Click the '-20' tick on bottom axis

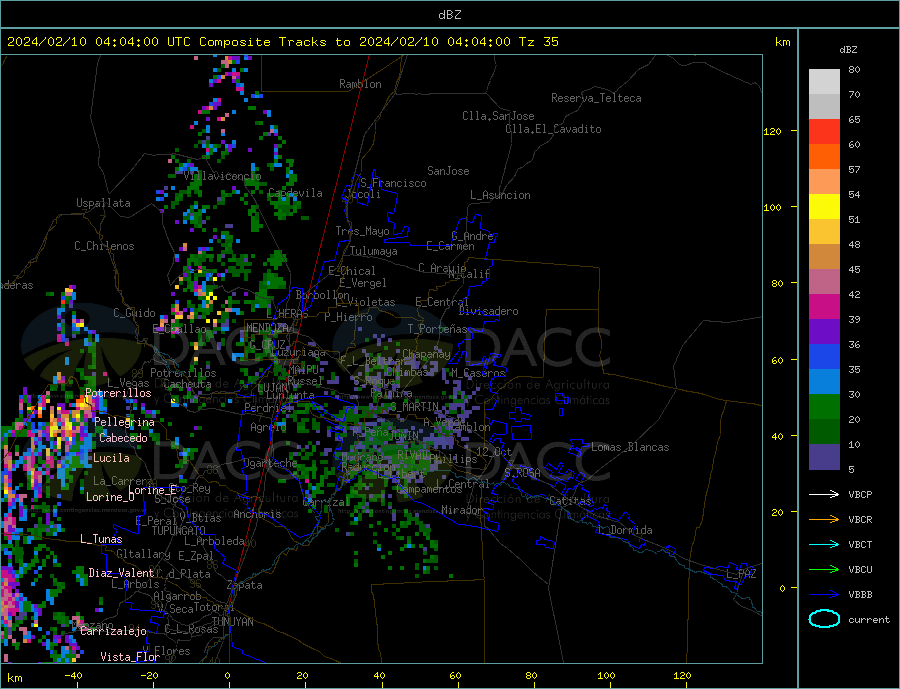pyautogui.click(x=149, y=676)
